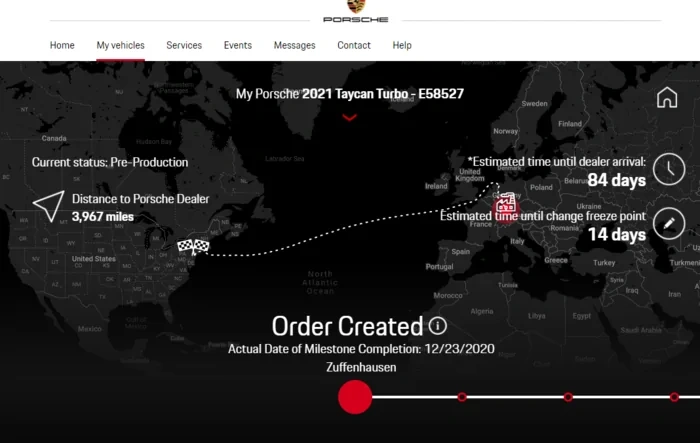Expand the red chevron under vehicle title

[x=350, y=117]
